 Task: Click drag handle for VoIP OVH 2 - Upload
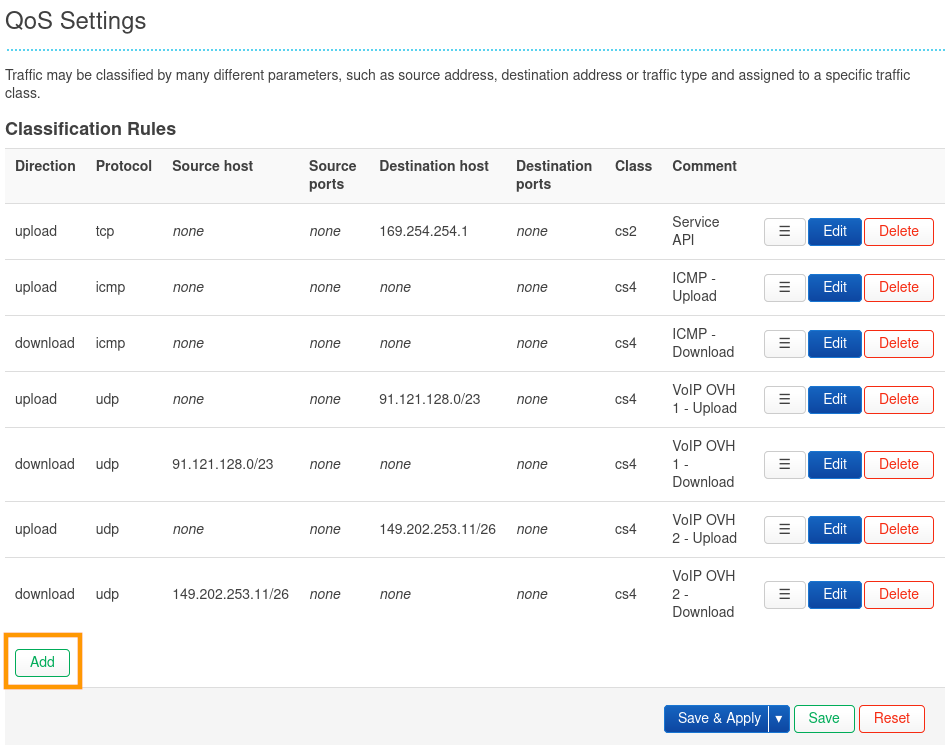(x=785, y=529)
